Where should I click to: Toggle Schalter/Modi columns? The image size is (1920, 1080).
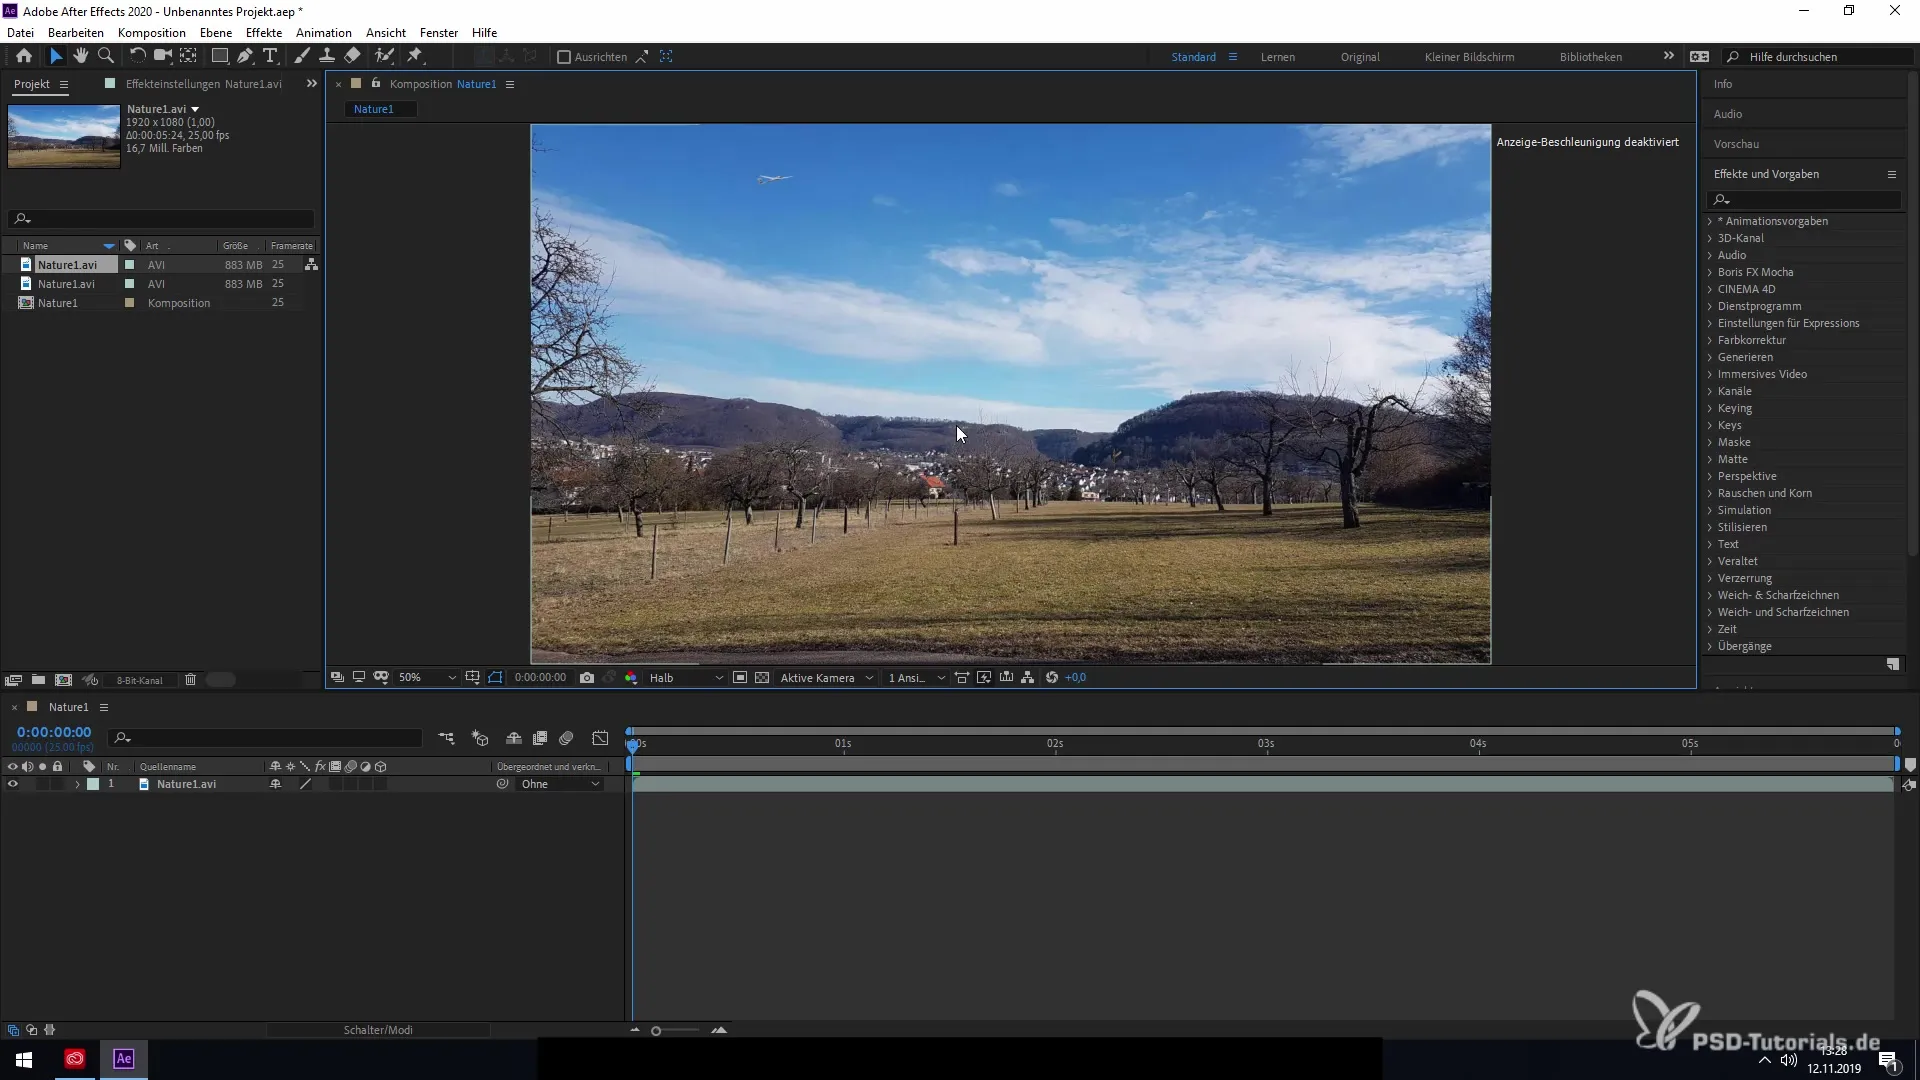click(x=378, y=1029)
